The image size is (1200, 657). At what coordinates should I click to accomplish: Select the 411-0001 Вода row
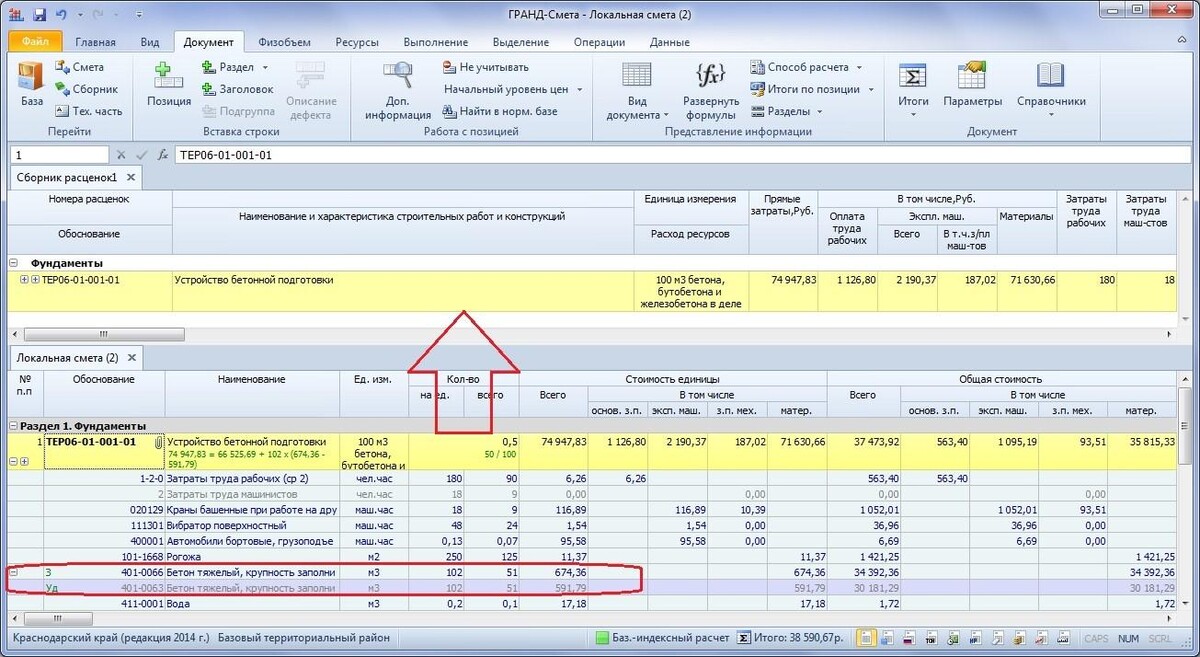tap(592, 604)
